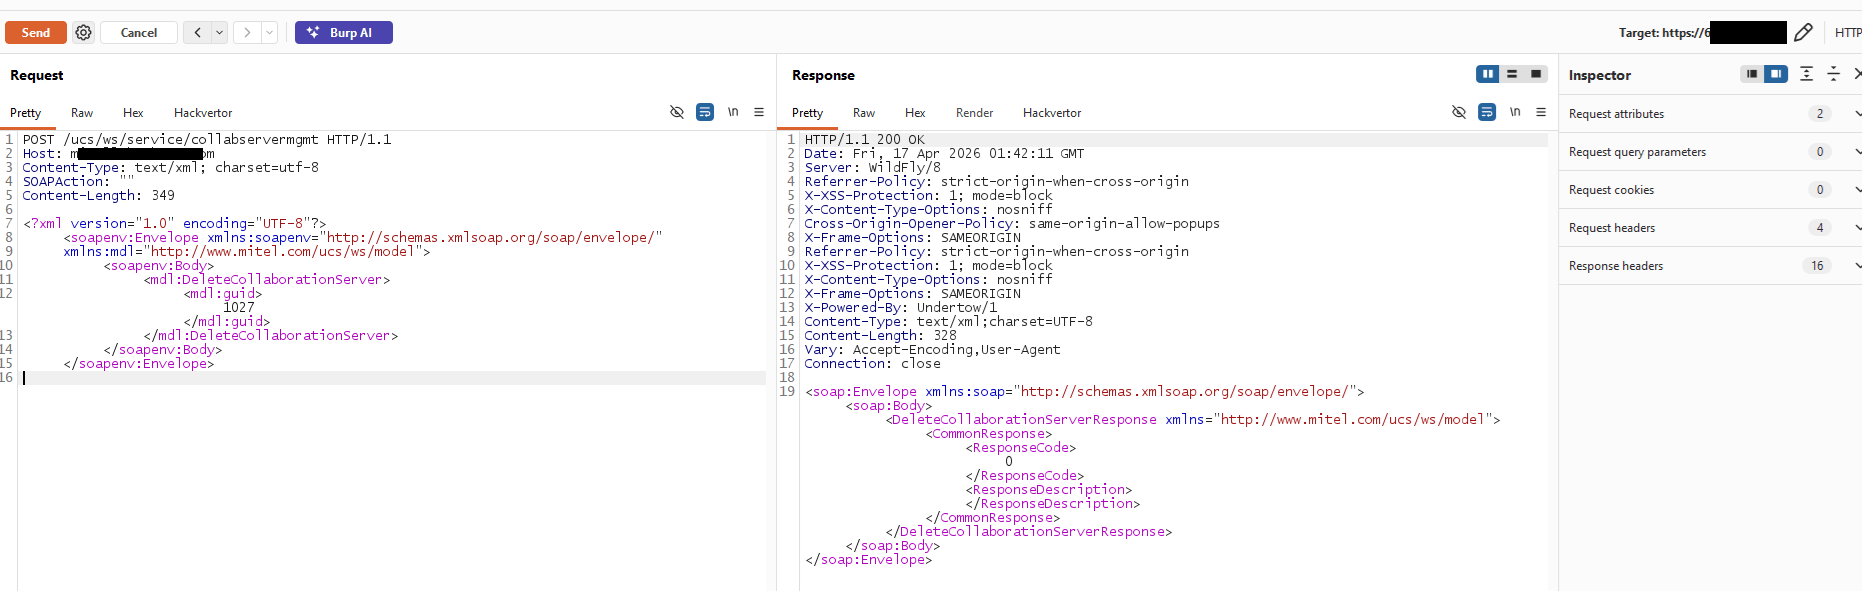Hide non-printable characters in Response pane

coord(1459,112)
